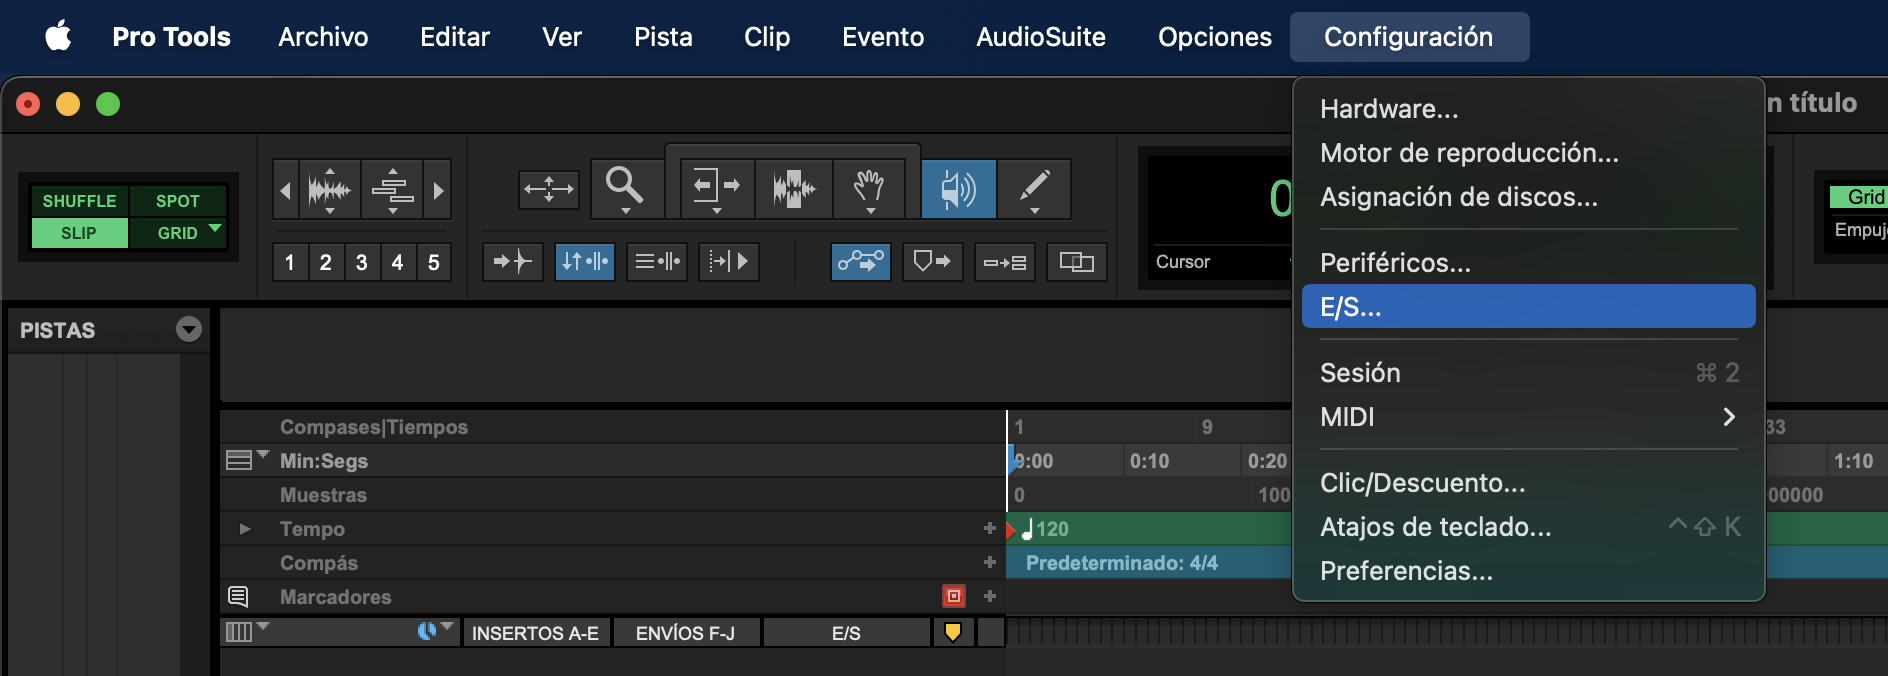Select the Grabber hand tool
The width and height of the screenshot is (1888, 676).
point(868,187)
